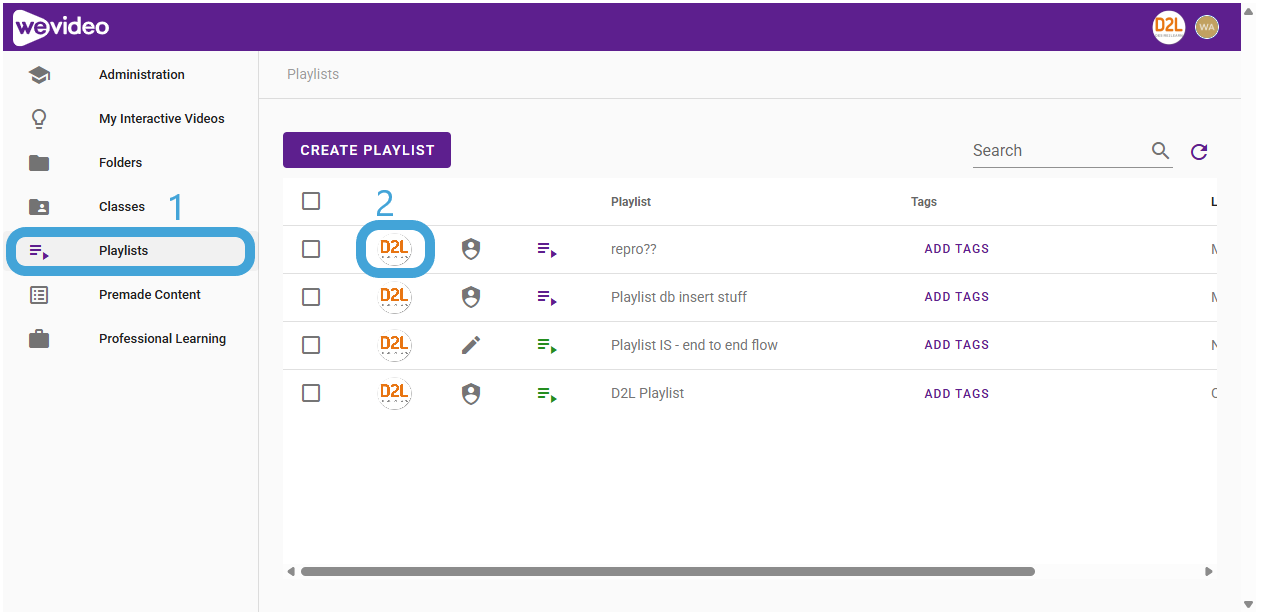Click the Playlists sidebar icon
This screenshot has height=614, width=1261.
tap(39, 251)
